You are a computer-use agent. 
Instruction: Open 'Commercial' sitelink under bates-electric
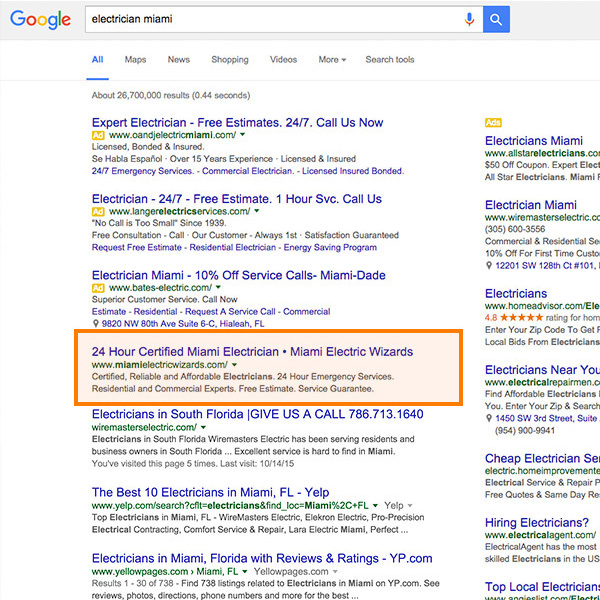pos(307,312)
